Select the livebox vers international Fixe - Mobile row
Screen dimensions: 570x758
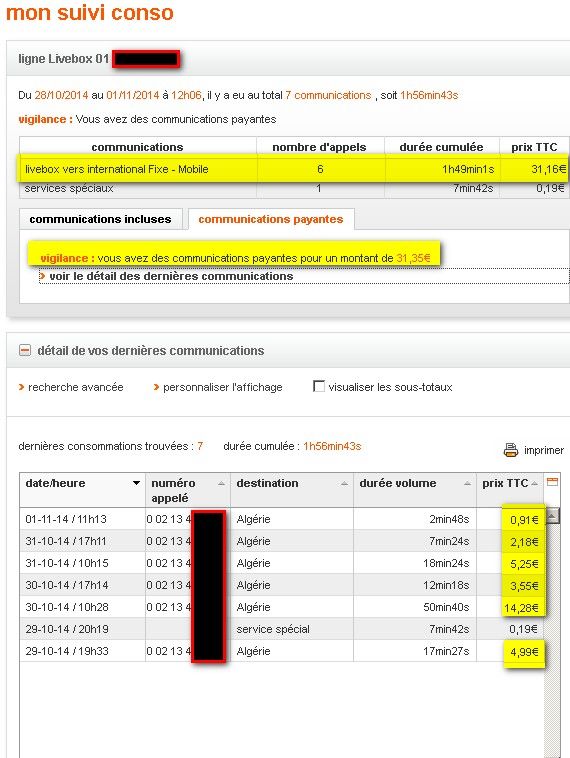click(293, 169)
